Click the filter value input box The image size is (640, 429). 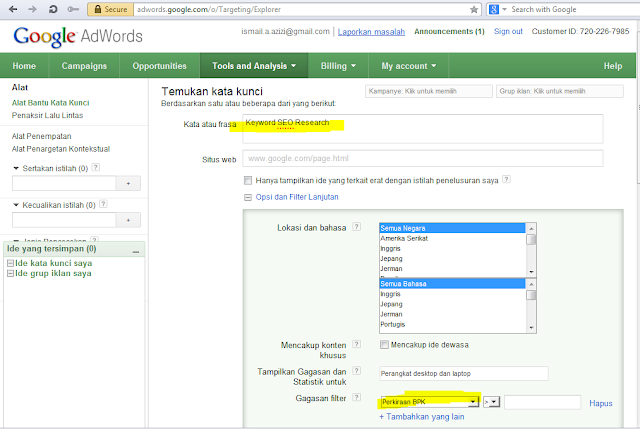point(542,402)
